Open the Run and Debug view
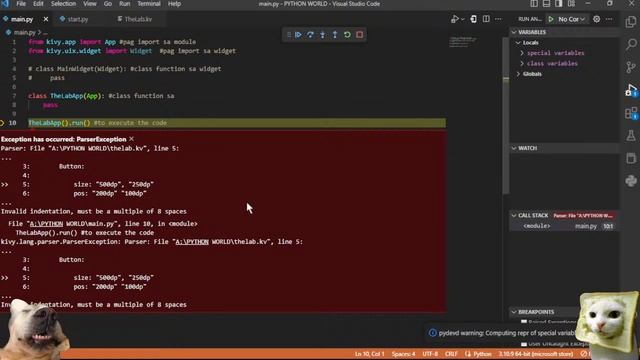The height and width of the screenshot is (360, 640). 631,90
